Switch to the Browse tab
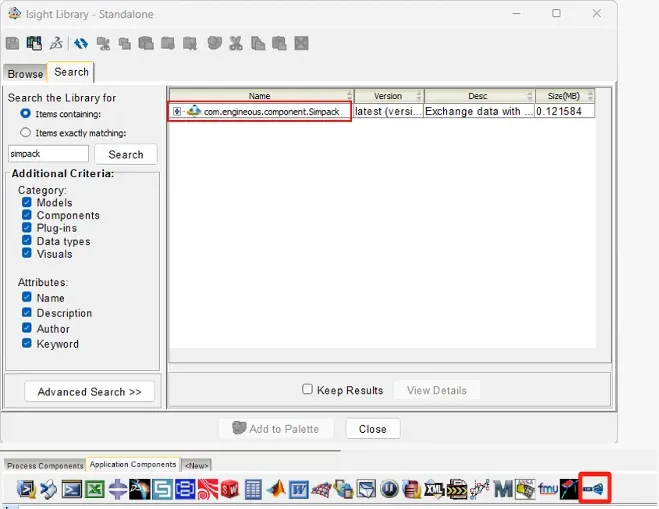 tap(25, 74)
